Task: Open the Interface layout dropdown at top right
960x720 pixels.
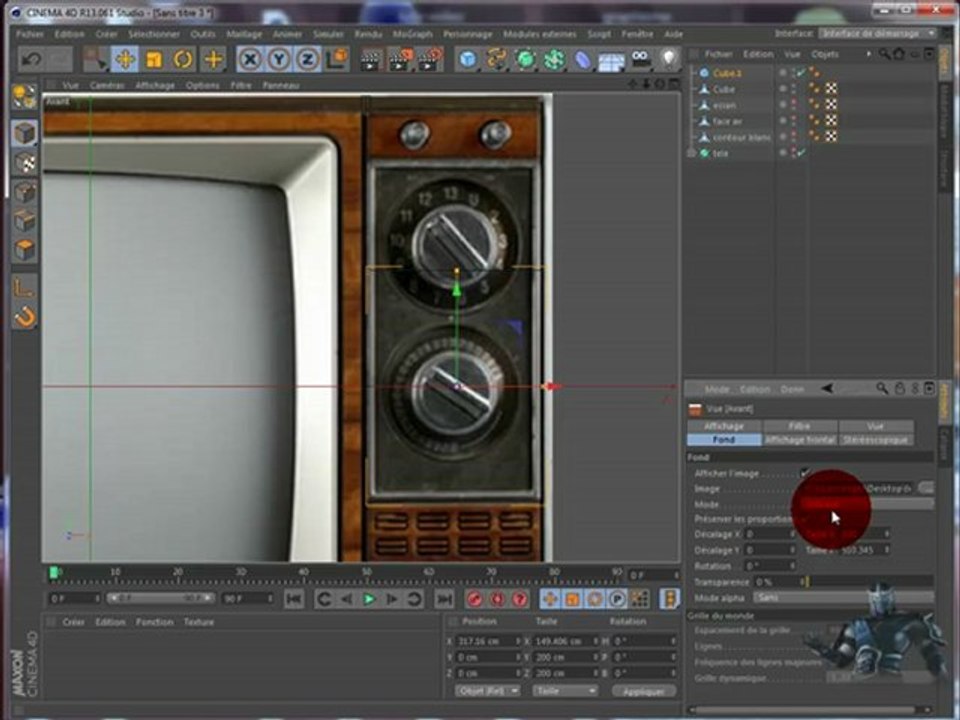Action: (x=877, y=33)
